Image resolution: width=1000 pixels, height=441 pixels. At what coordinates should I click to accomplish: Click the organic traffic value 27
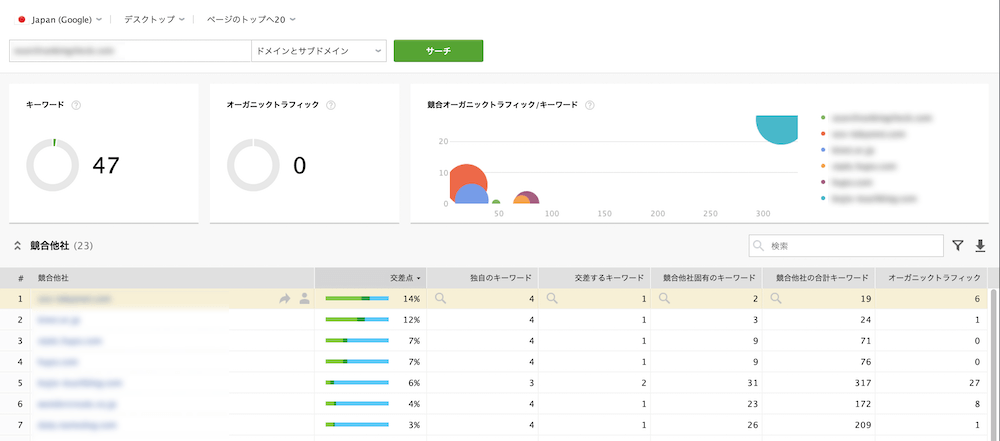click(975, 382)
